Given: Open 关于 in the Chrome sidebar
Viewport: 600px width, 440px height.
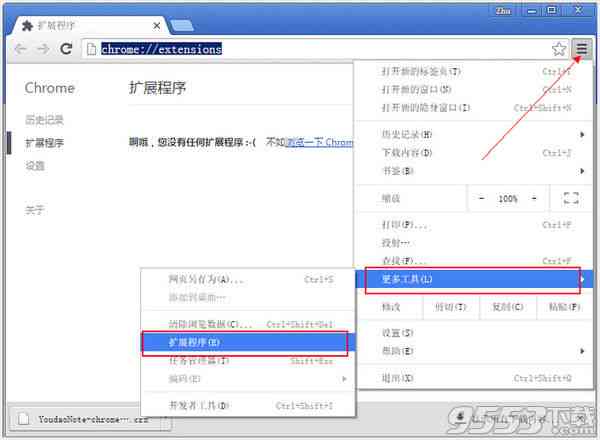Looking at the screenshot, I should [x=35, y=210].
